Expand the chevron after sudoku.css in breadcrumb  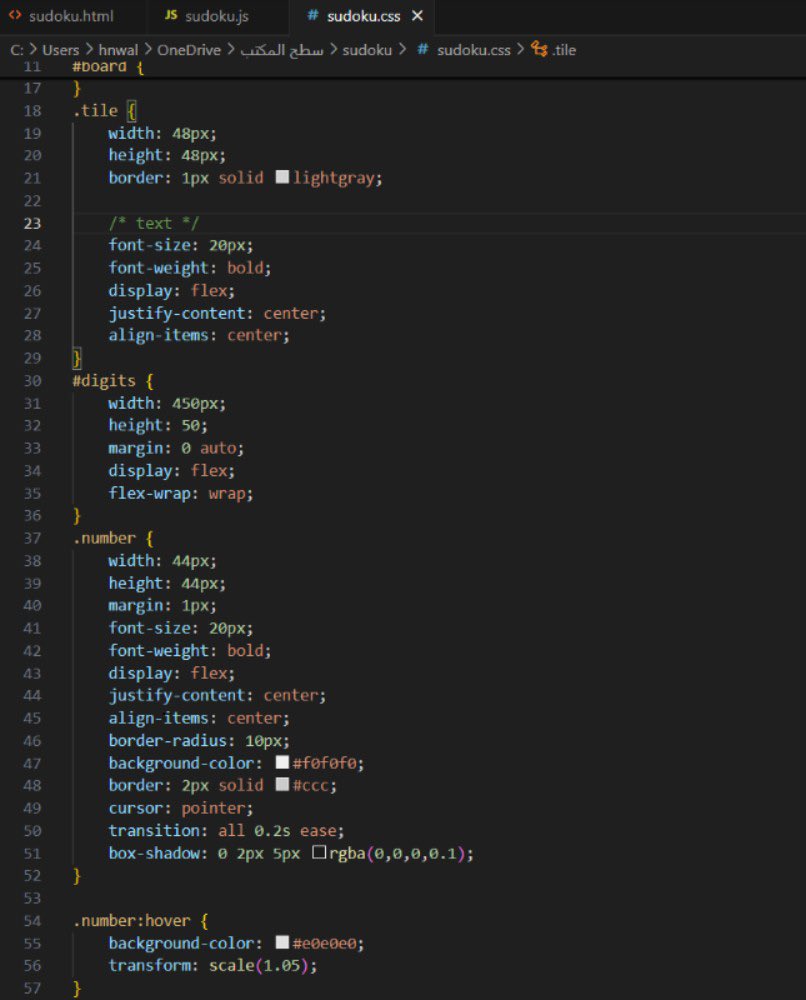[x=520, y=49]
